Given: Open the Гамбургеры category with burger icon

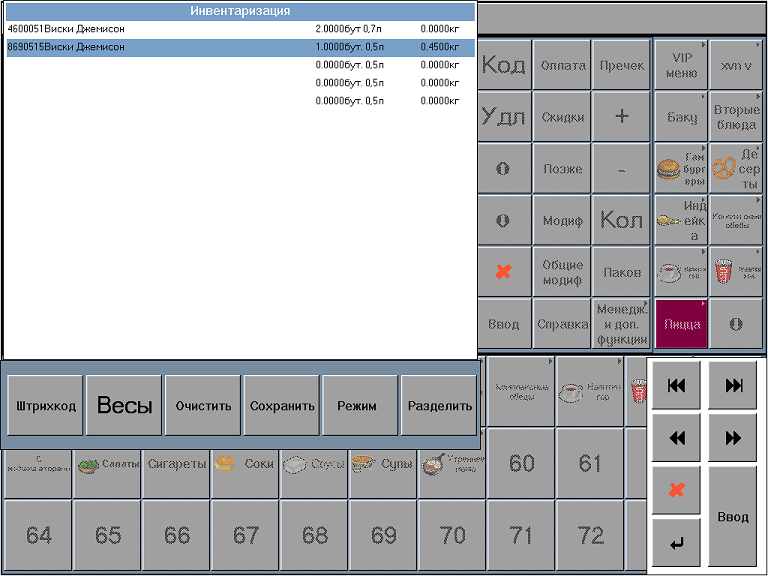Looking at the screenshot, I should point(682,169).
